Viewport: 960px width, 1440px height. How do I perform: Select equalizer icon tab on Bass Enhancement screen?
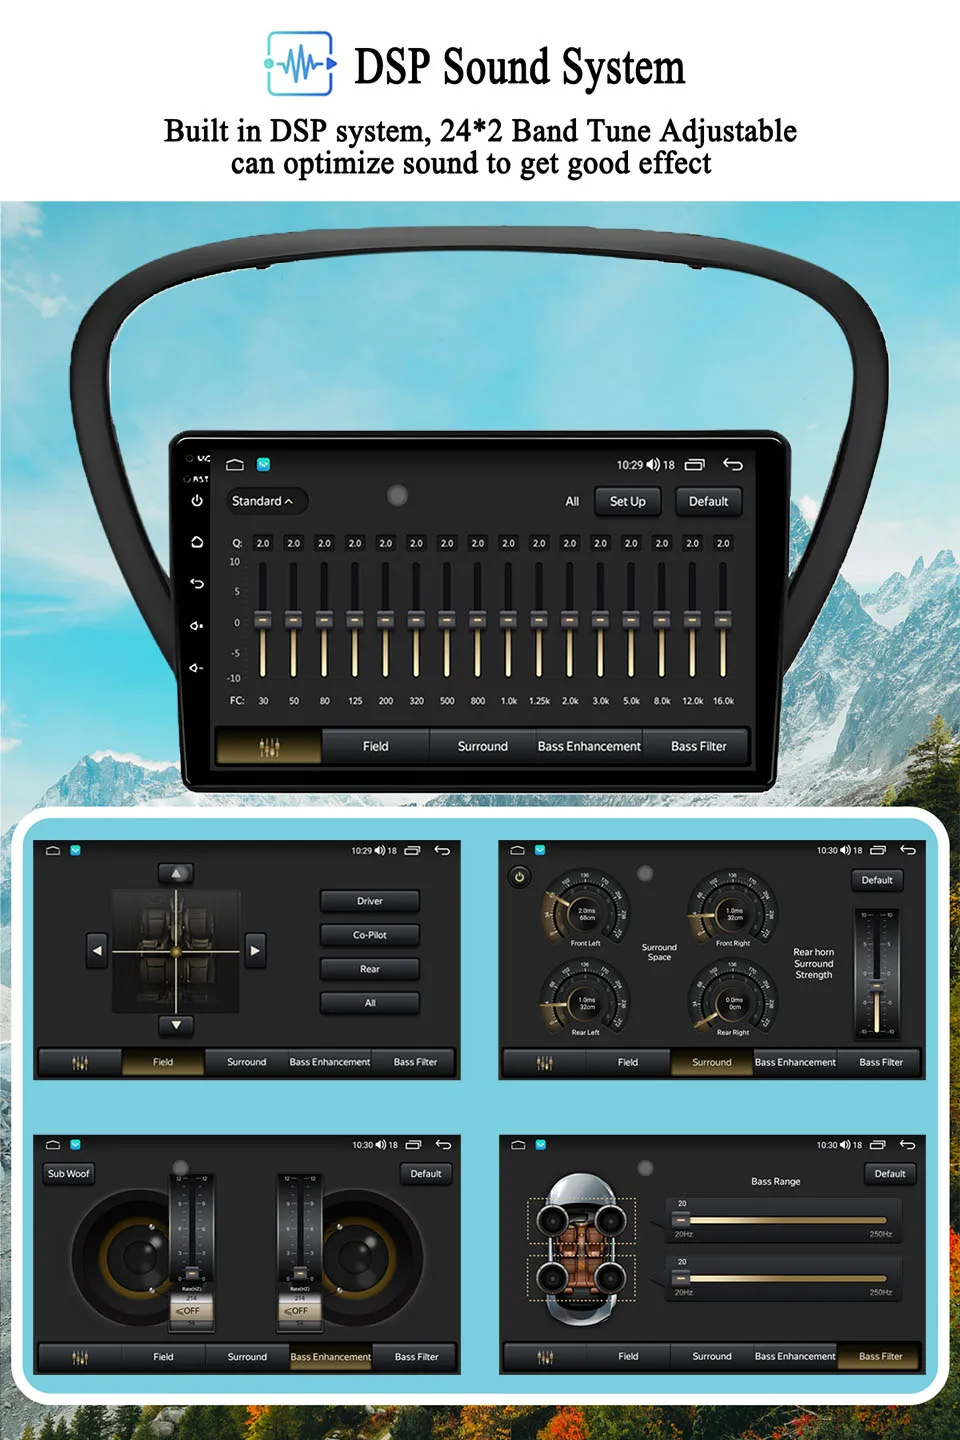pyautogui.click(x=80, y=1357)
